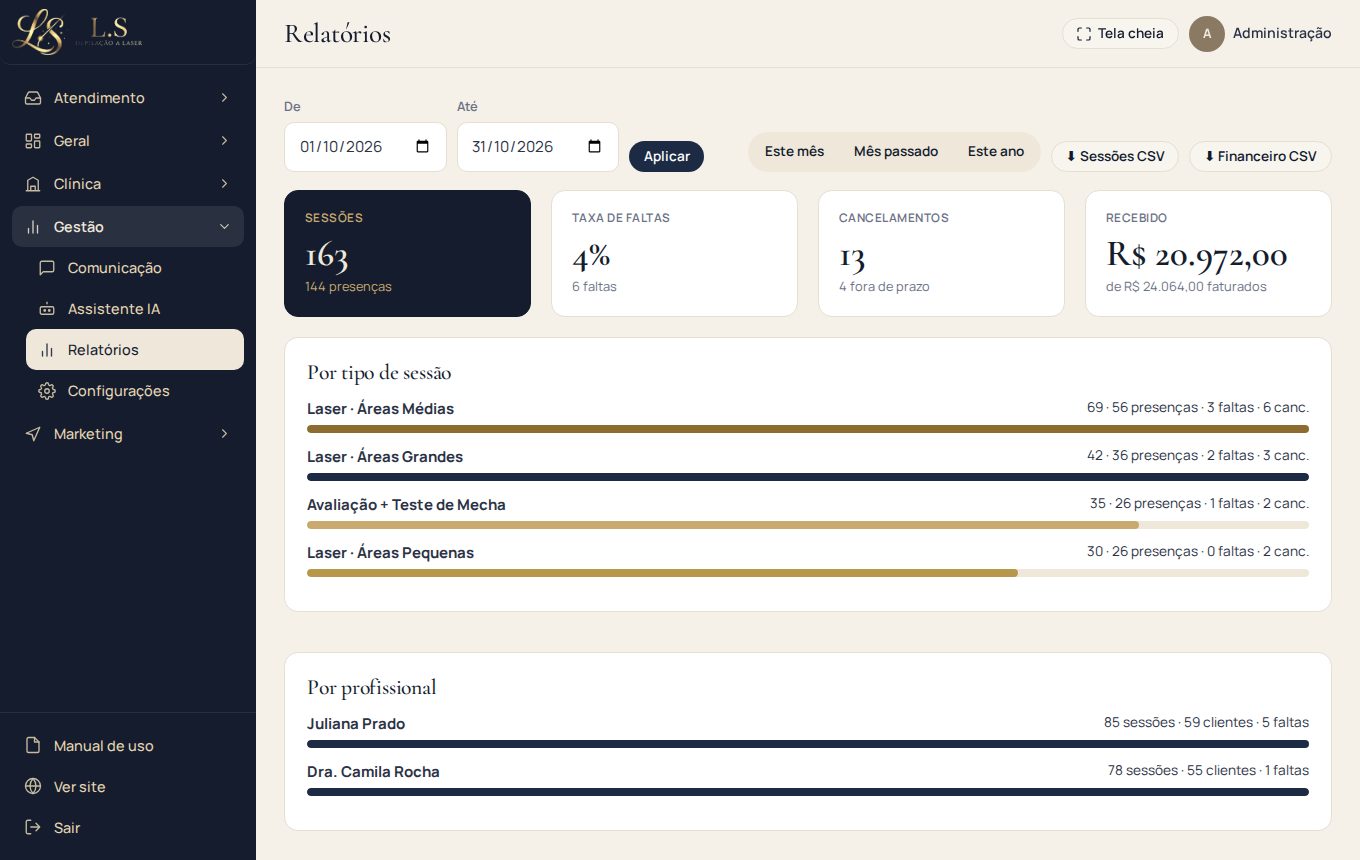1360x860 pixels.
Task: Expand the Atendimento menu chevron
Action: tap(224, 98)
